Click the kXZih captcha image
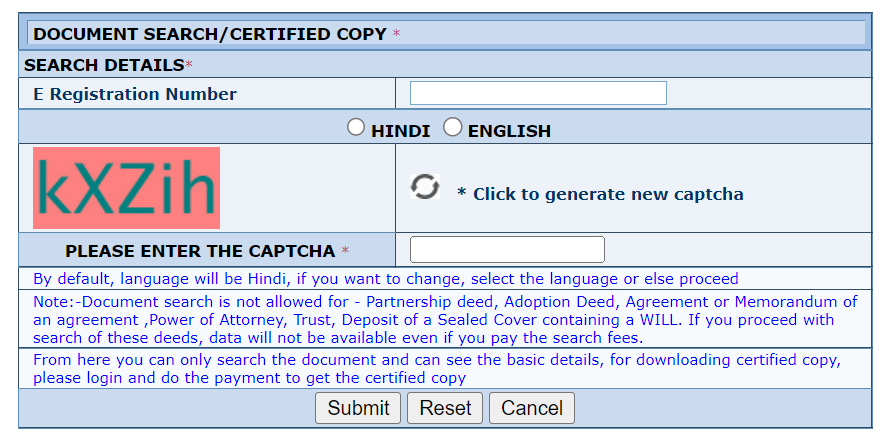The image size is (893, 443). pyautogui.click(x=126, y=188)
